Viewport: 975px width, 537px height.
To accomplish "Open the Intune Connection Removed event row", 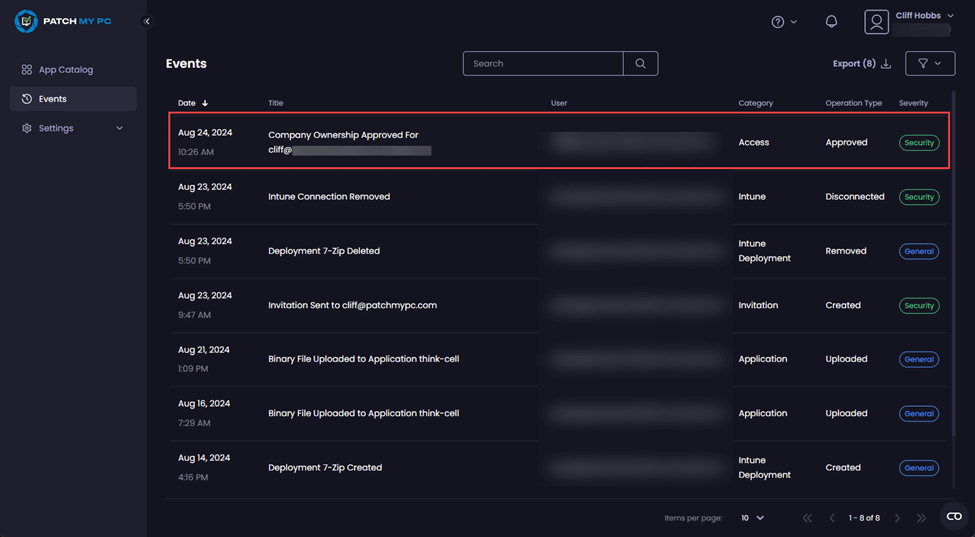I will tap(329, 197).
